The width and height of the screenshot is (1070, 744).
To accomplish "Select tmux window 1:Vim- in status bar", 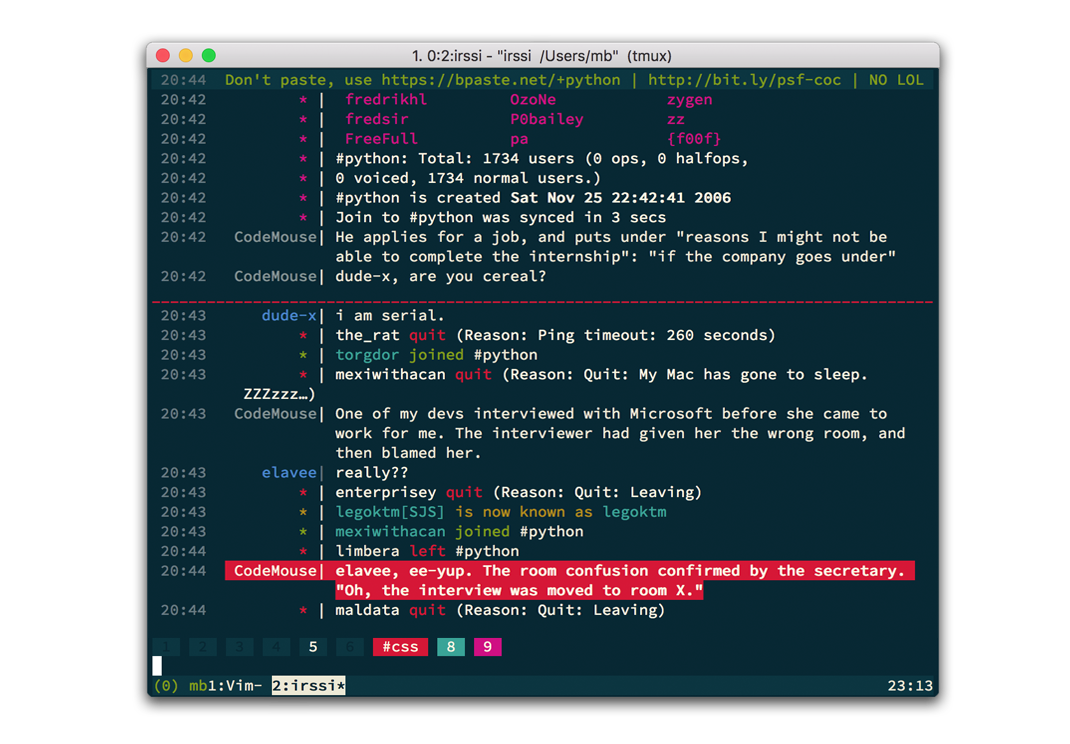I will (235, 685).
